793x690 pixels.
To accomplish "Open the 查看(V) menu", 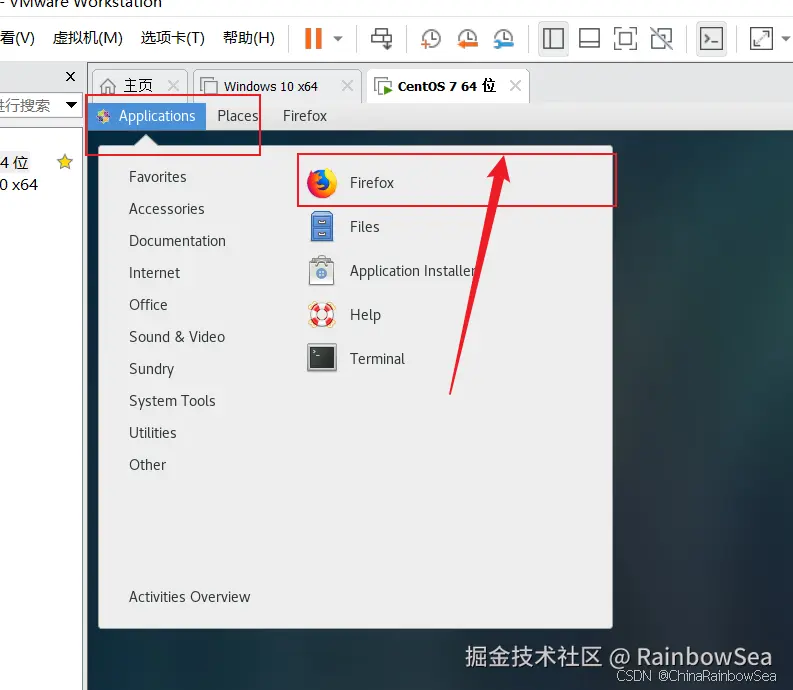I will 17,38.
